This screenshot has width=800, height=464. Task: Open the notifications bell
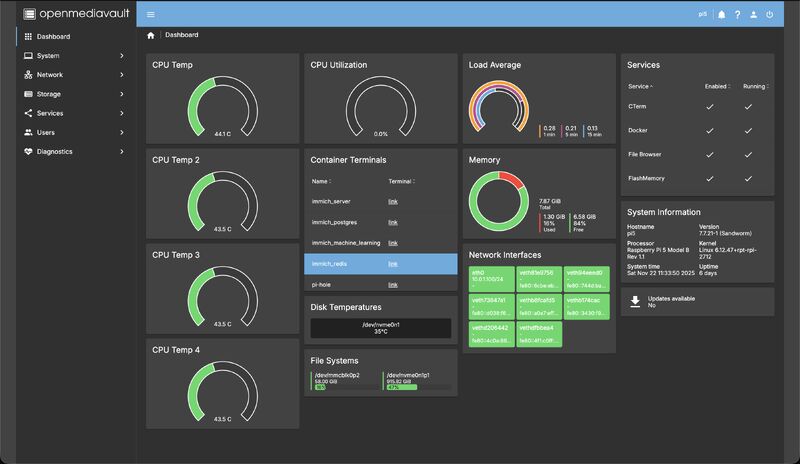(721, 15)
